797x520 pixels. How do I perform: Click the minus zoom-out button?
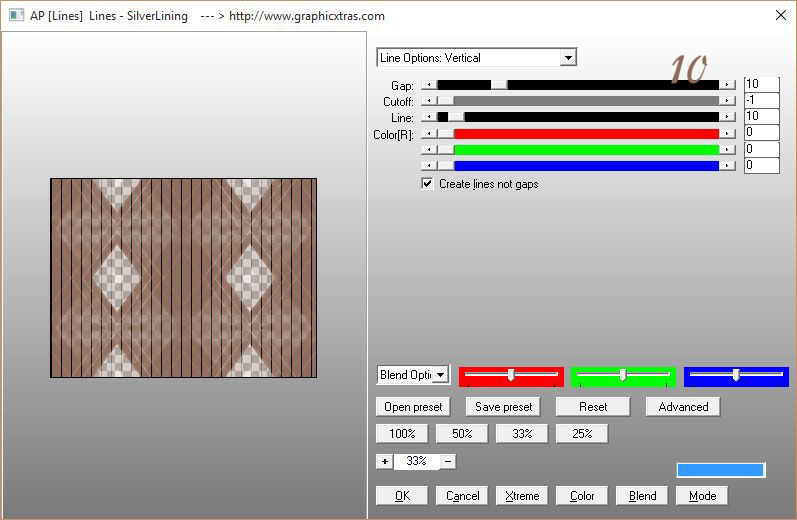click(448, 462)
